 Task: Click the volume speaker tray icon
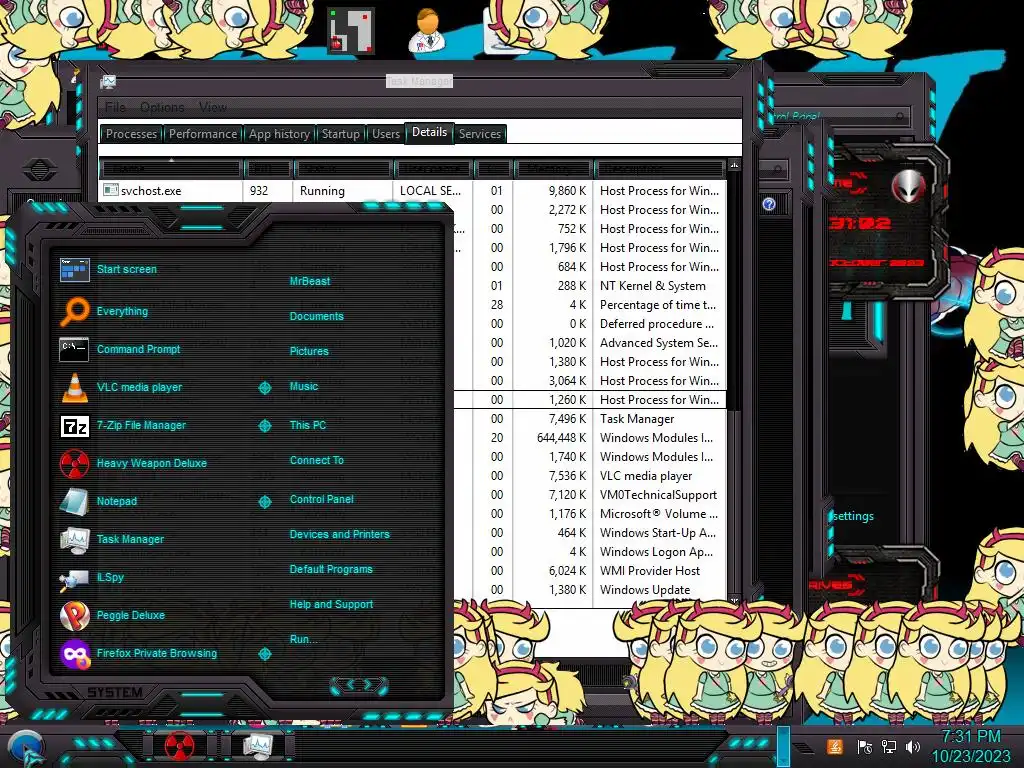[913, 746]
